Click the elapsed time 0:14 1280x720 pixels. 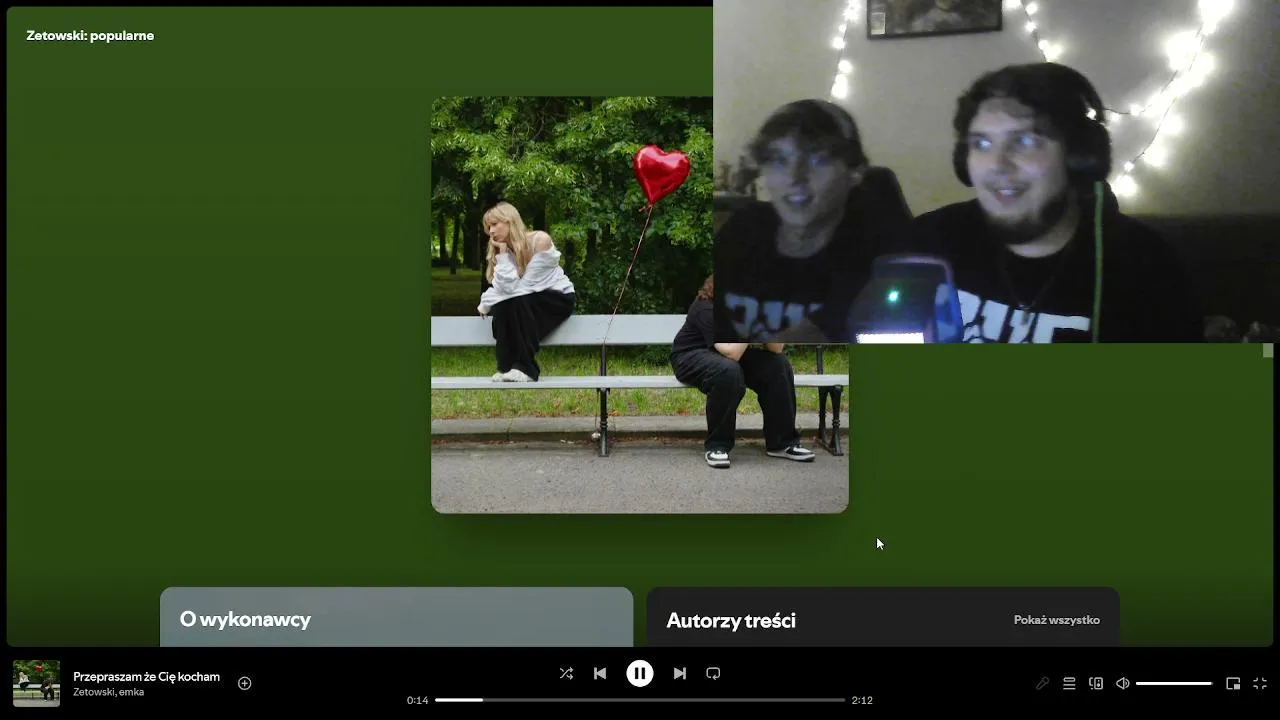417,700
